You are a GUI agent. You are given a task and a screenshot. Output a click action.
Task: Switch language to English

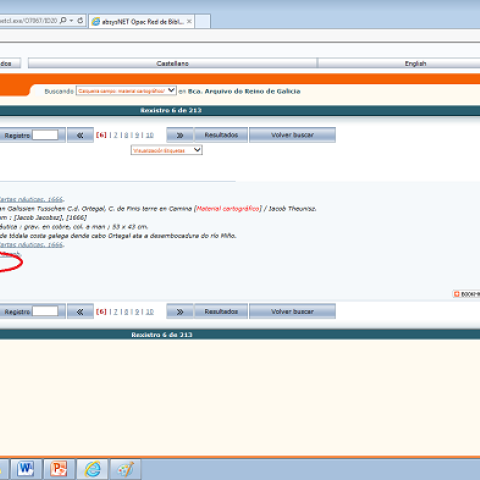pyautogui.click(x=415, y=63)
